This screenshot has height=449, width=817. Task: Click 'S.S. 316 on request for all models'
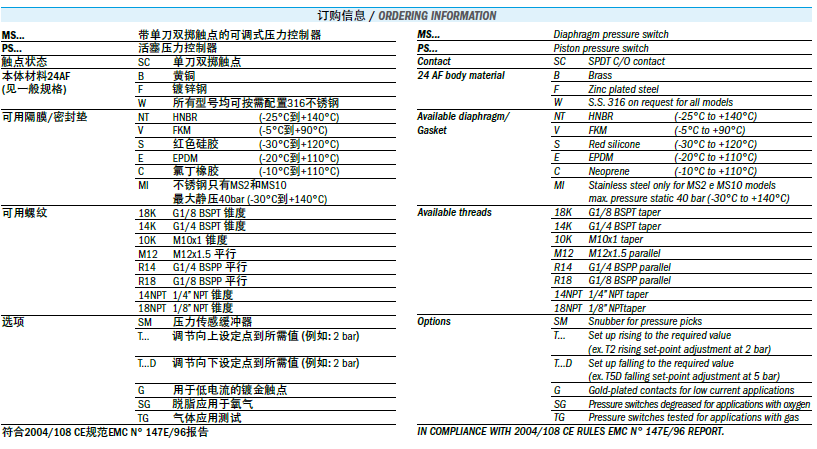coord(661,103)
